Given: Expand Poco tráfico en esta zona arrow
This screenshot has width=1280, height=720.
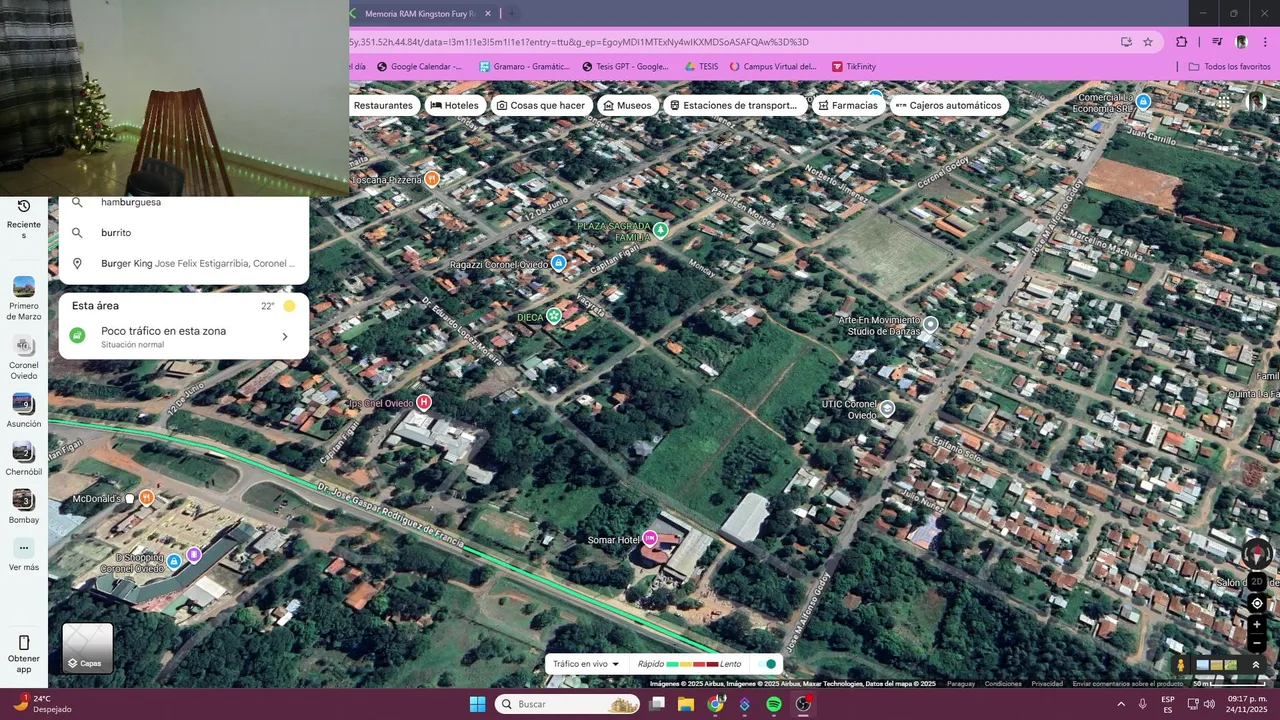Looking at the screenshot, I should click(x=284, y=337).
